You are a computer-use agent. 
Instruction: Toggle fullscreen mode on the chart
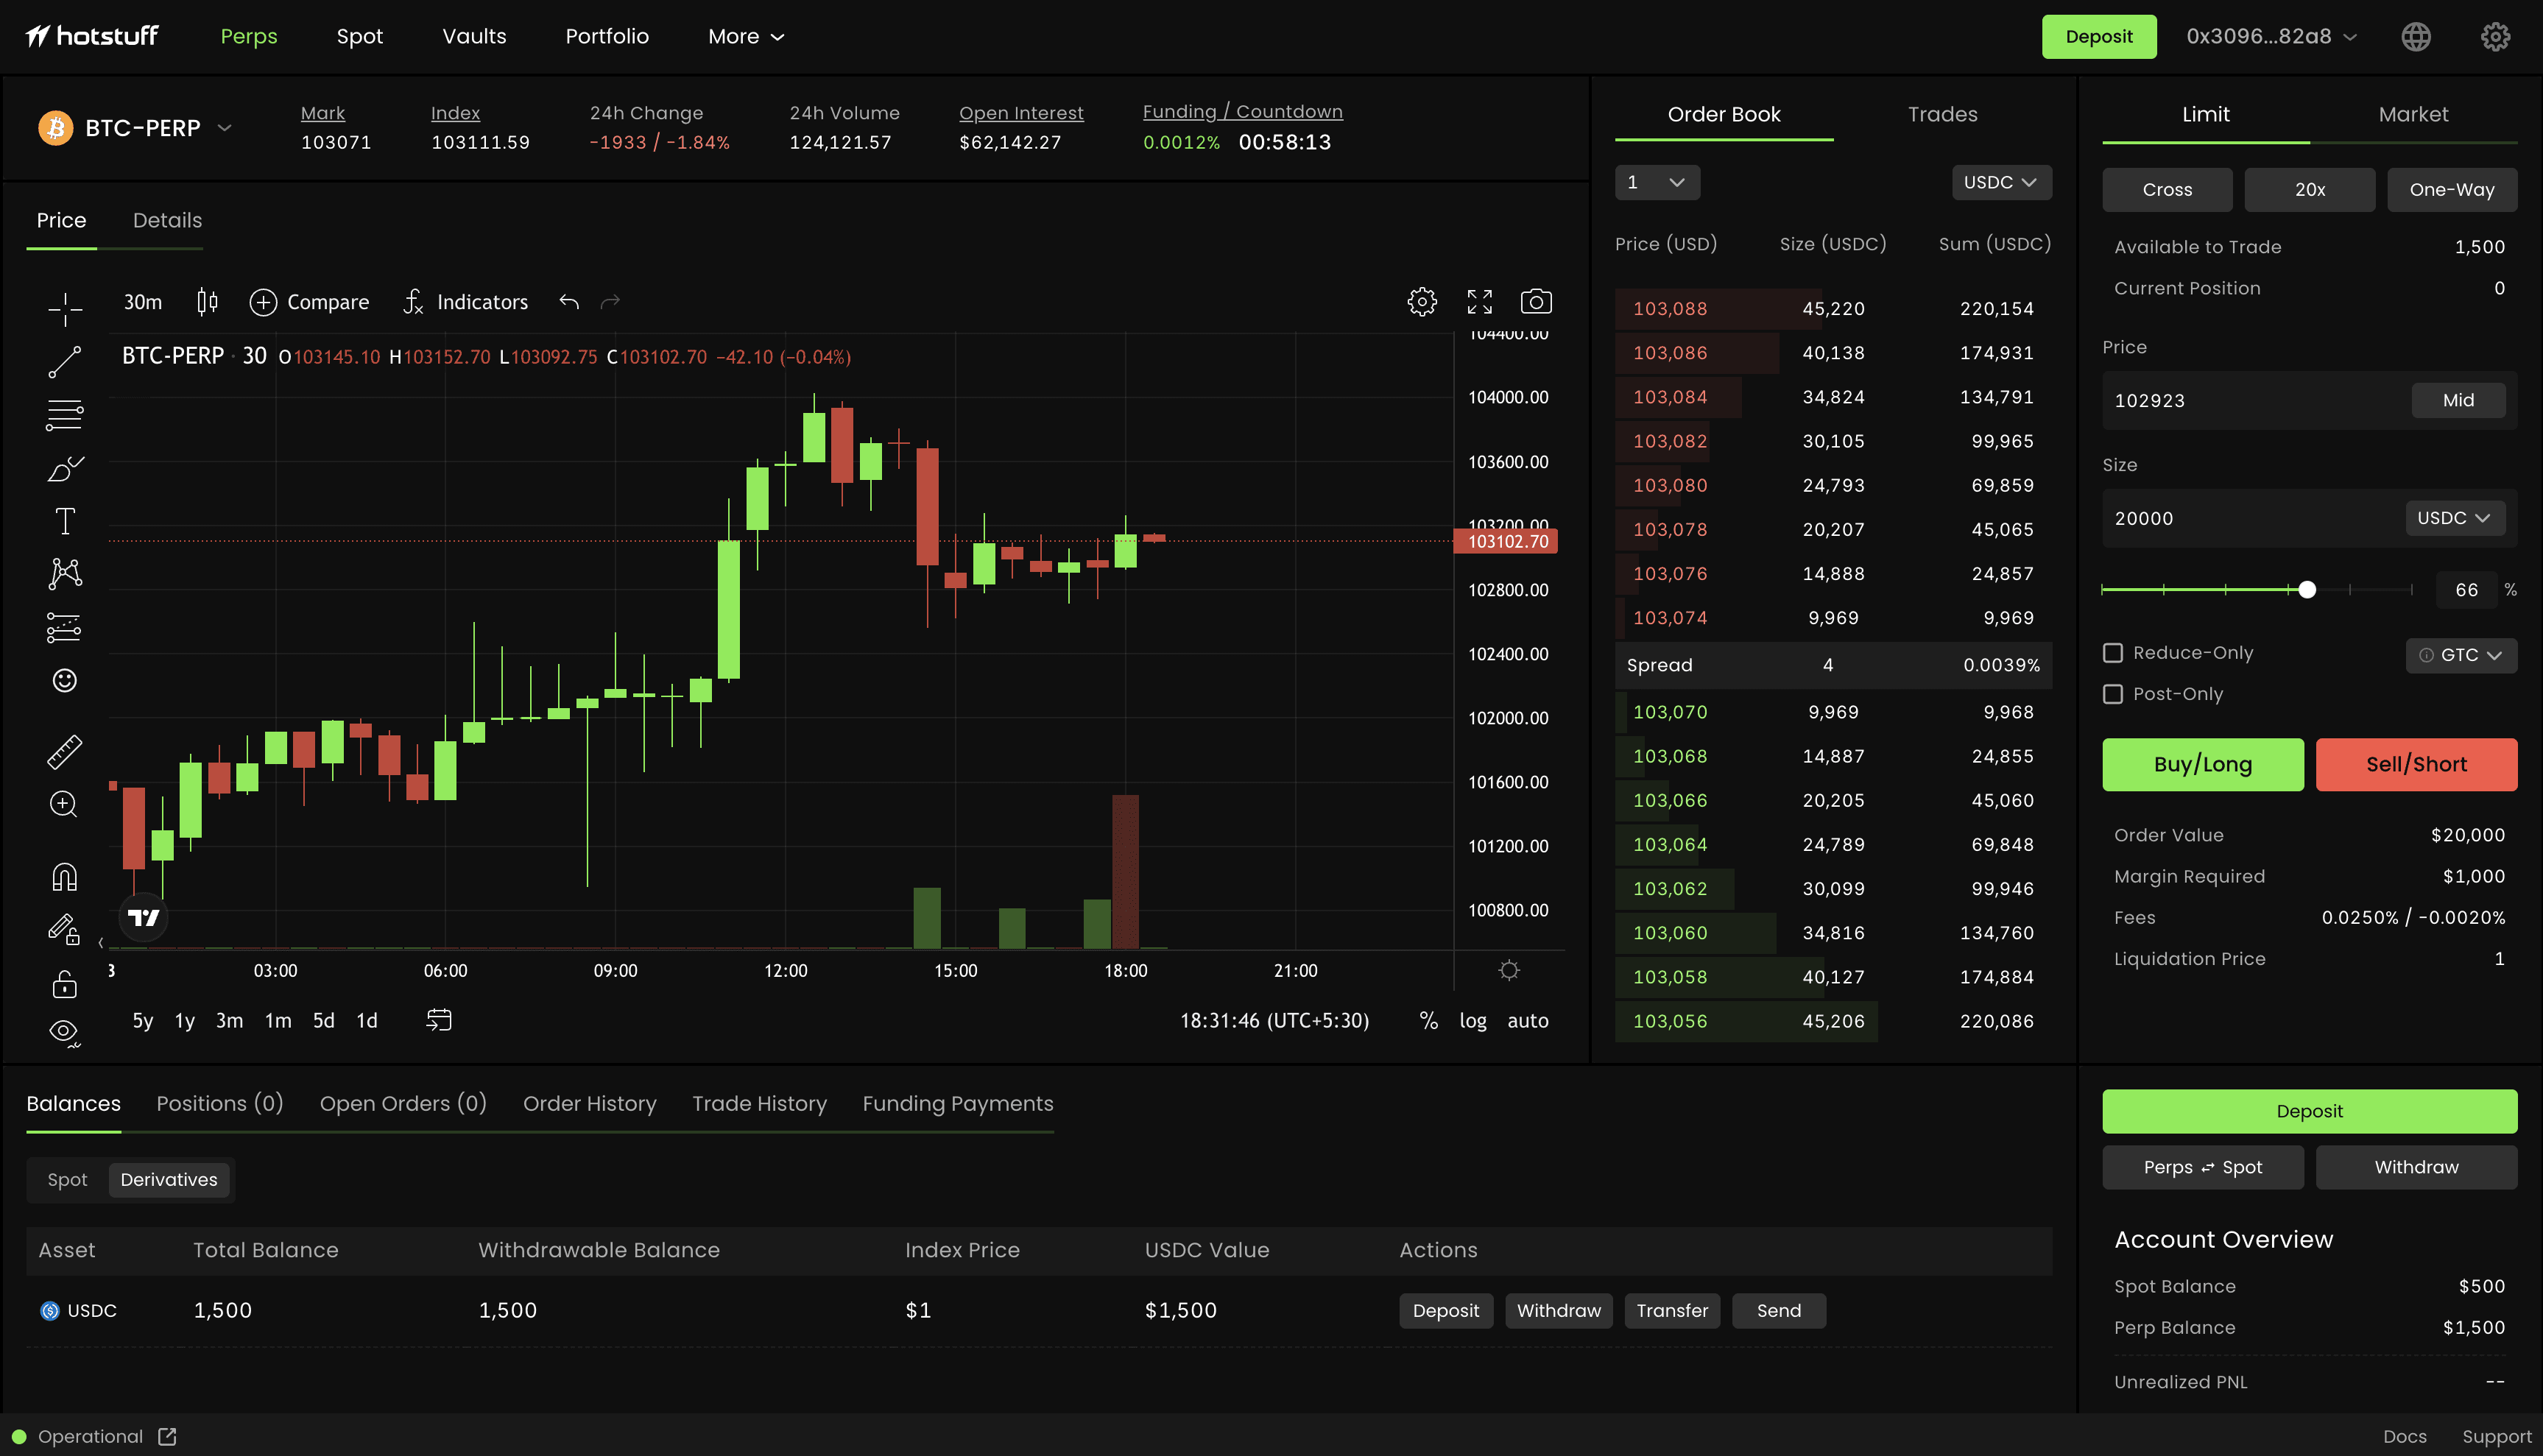click(x=1480, y=301)
